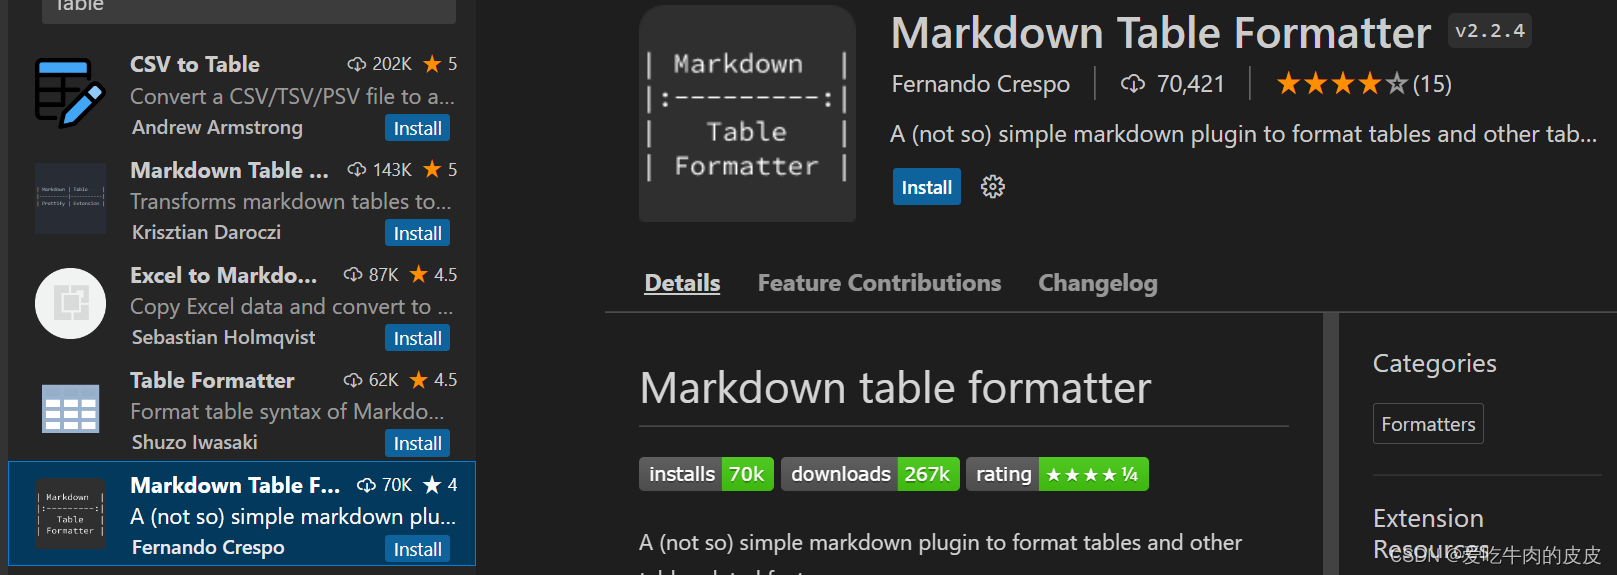Image resolution: width=1617 pixels, height=575 pixels.
Task: Open the Excel to Markdown extension icon
Action: (x=70, y=303)
